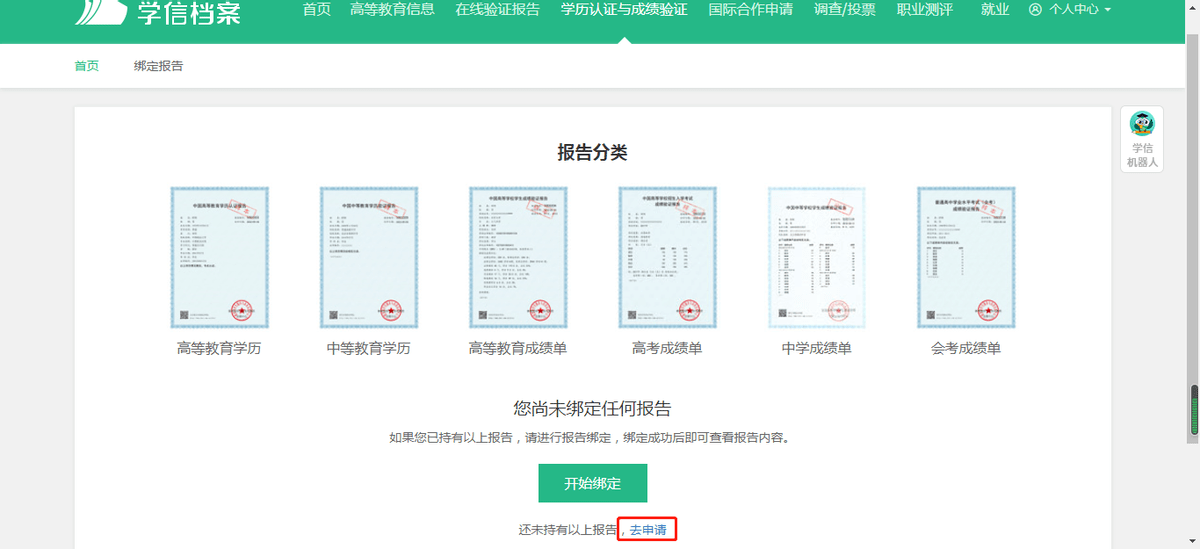The height and width of the screenshot is (549, 1200).
Task: Select 国际合作申请 in navigation
Action: [750, 10]
